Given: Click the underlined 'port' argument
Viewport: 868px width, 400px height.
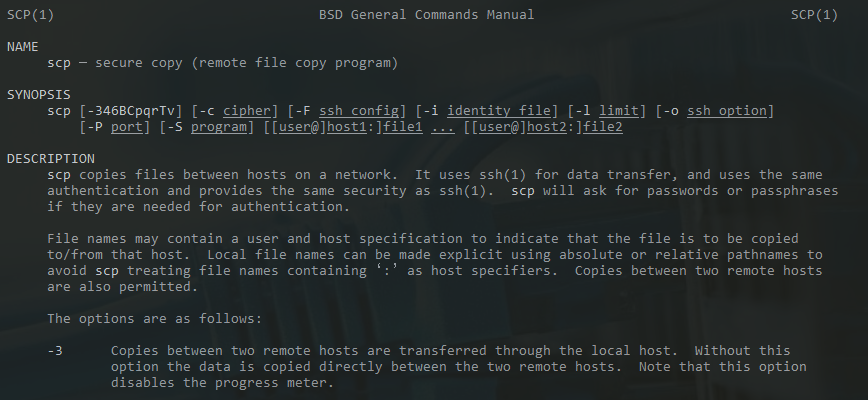Looking at the screenshot, I should (x=127, y=127).
